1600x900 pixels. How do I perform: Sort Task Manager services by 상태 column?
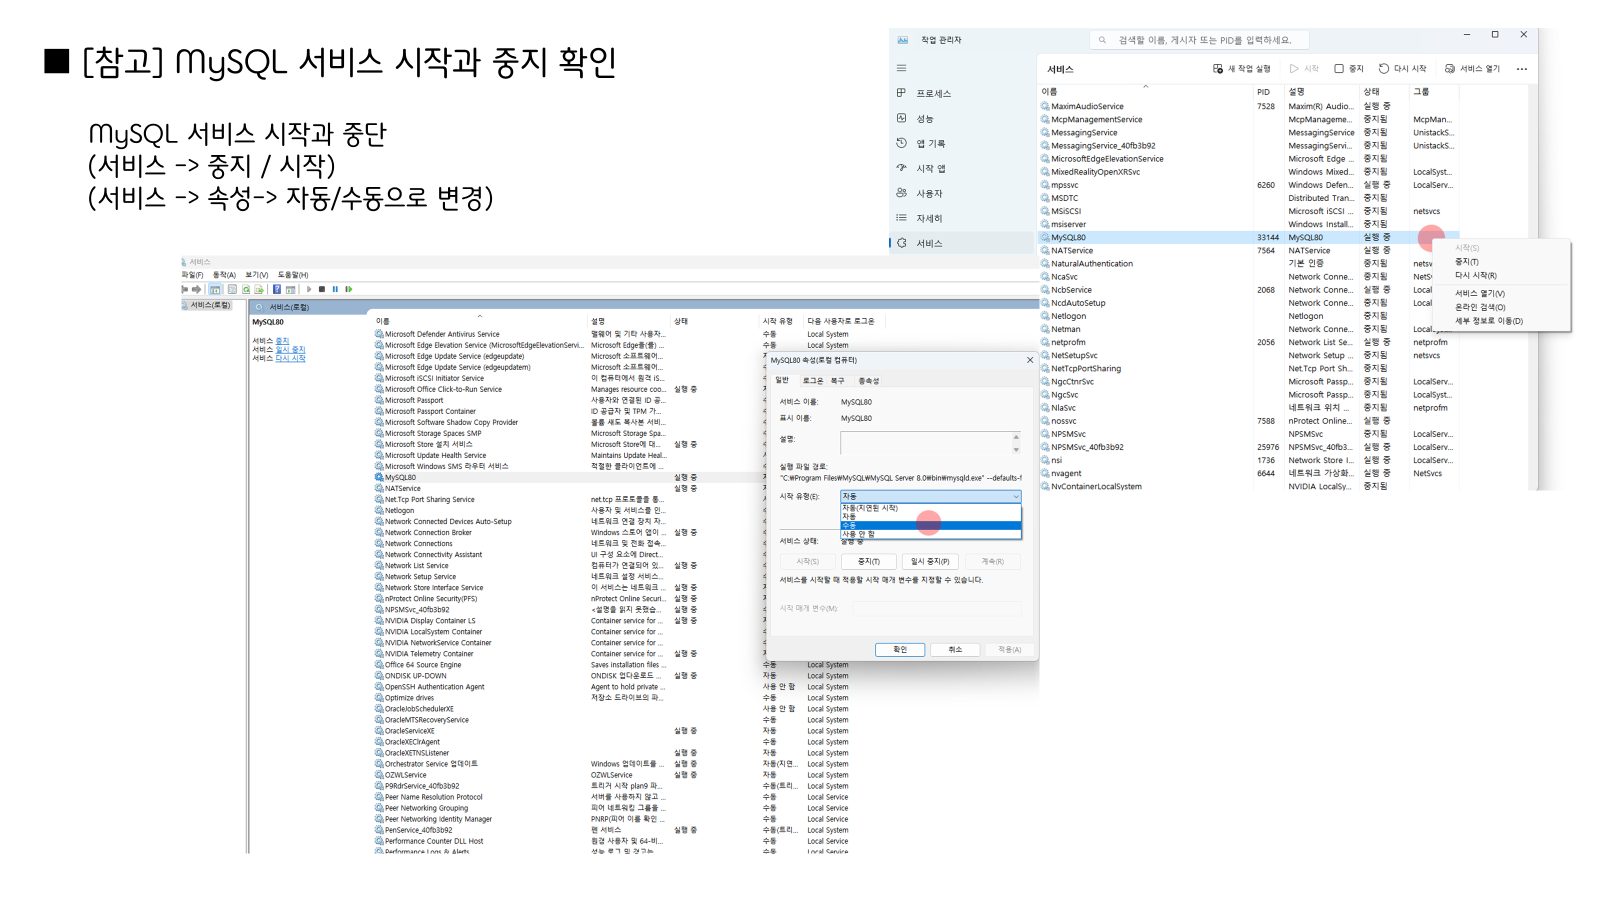point(1384,91)
